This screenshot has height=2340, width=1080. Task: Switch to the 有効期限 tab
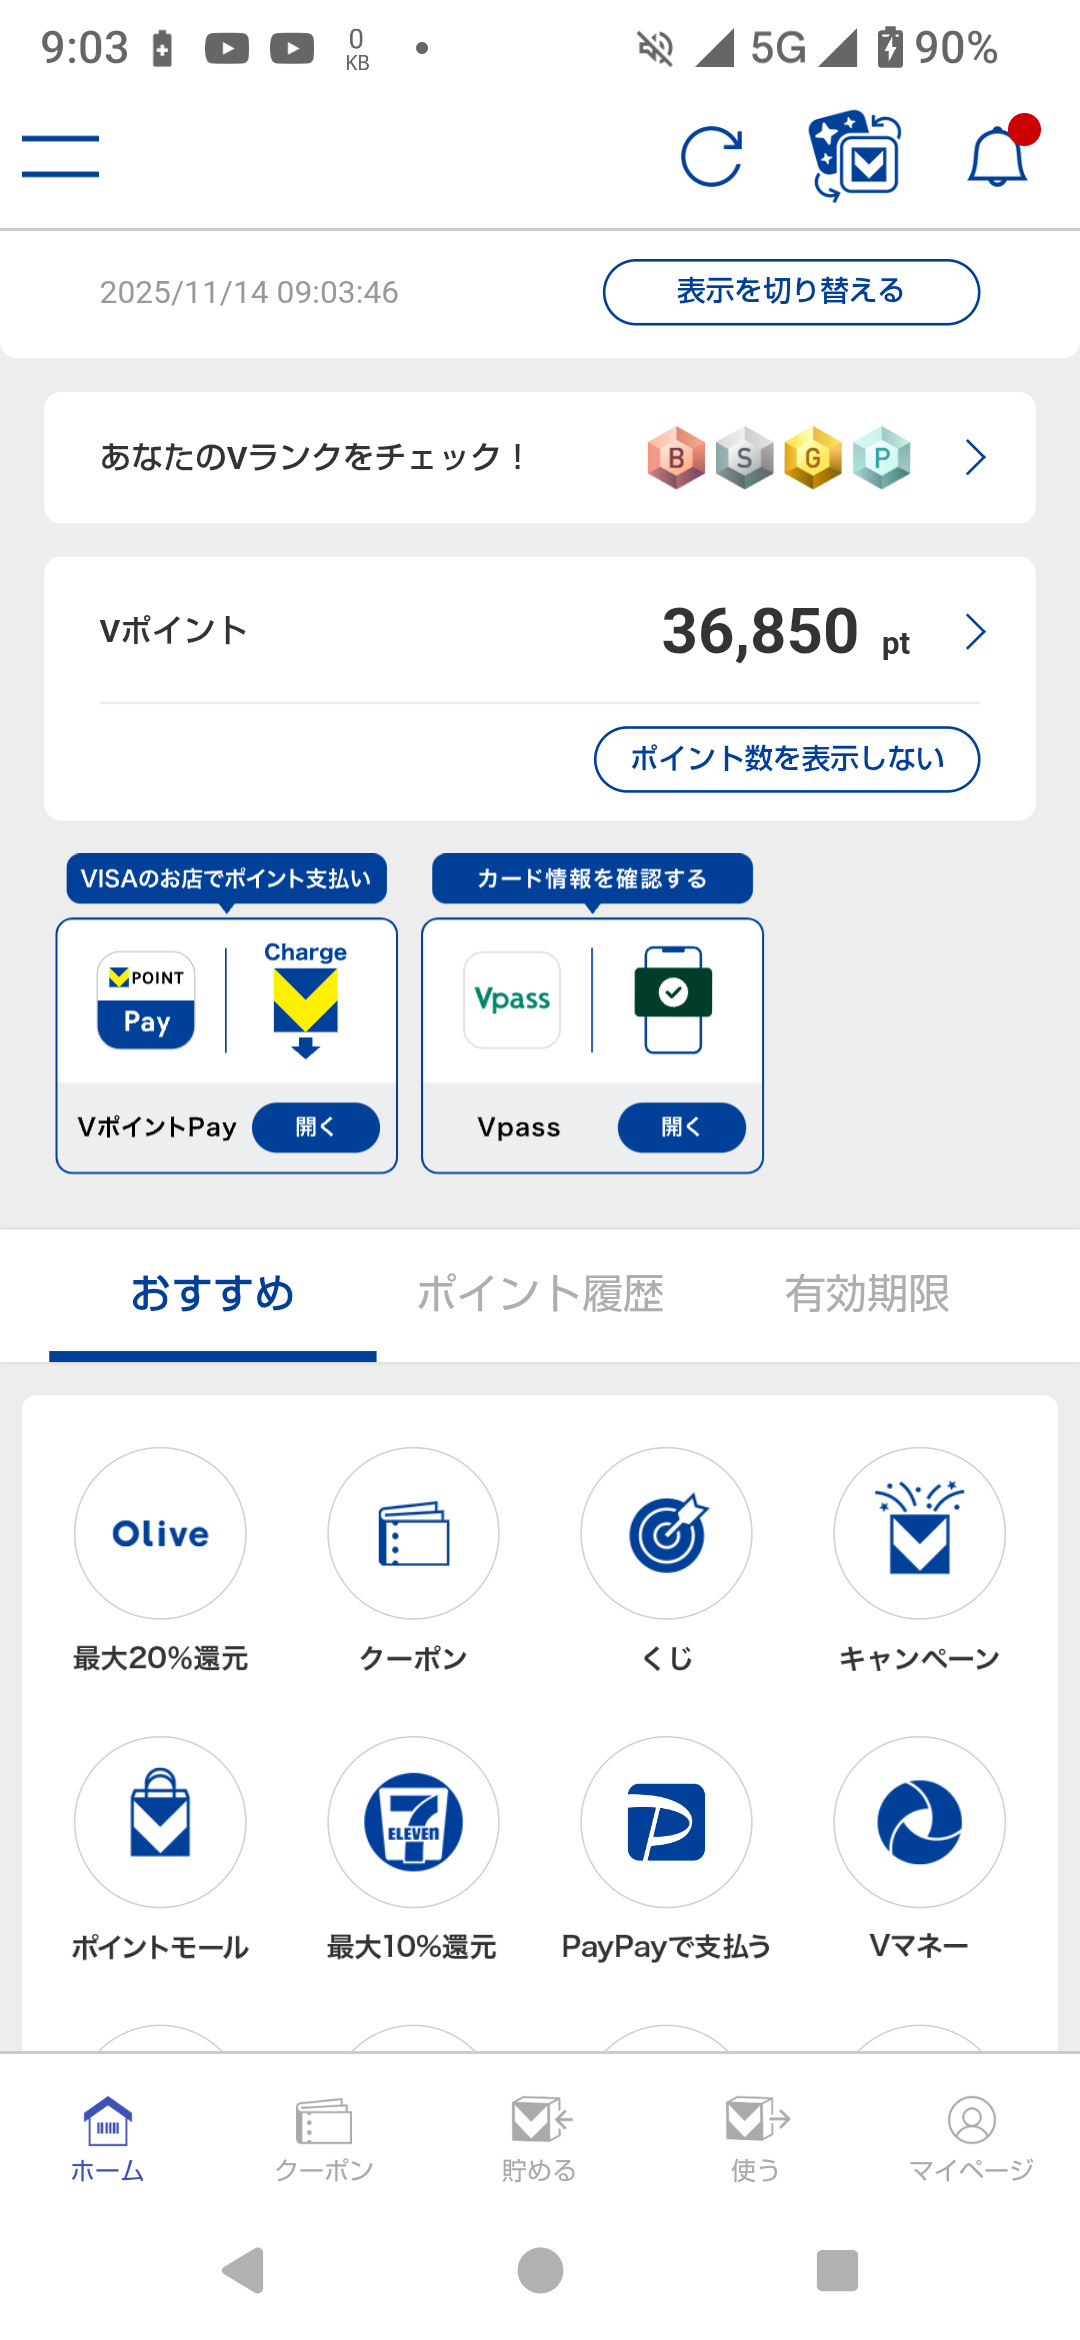click(x=866, y=1294)
